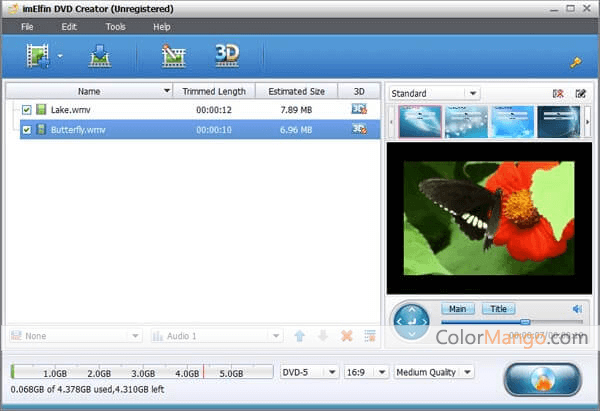This screenshot has width=600, height=411.
Task: Click the Import/Download toolbar icon
Action: click(99, 57)
